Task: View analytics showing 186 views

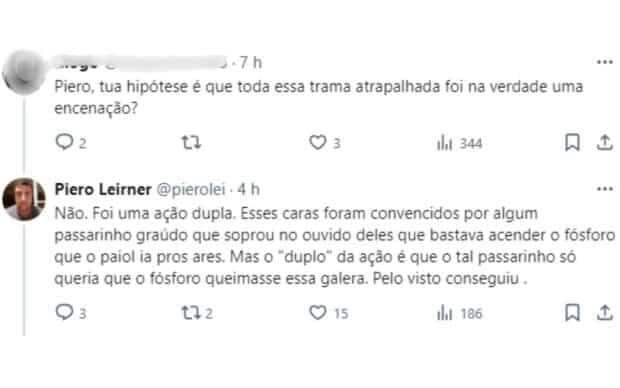Action: [459, 313]
